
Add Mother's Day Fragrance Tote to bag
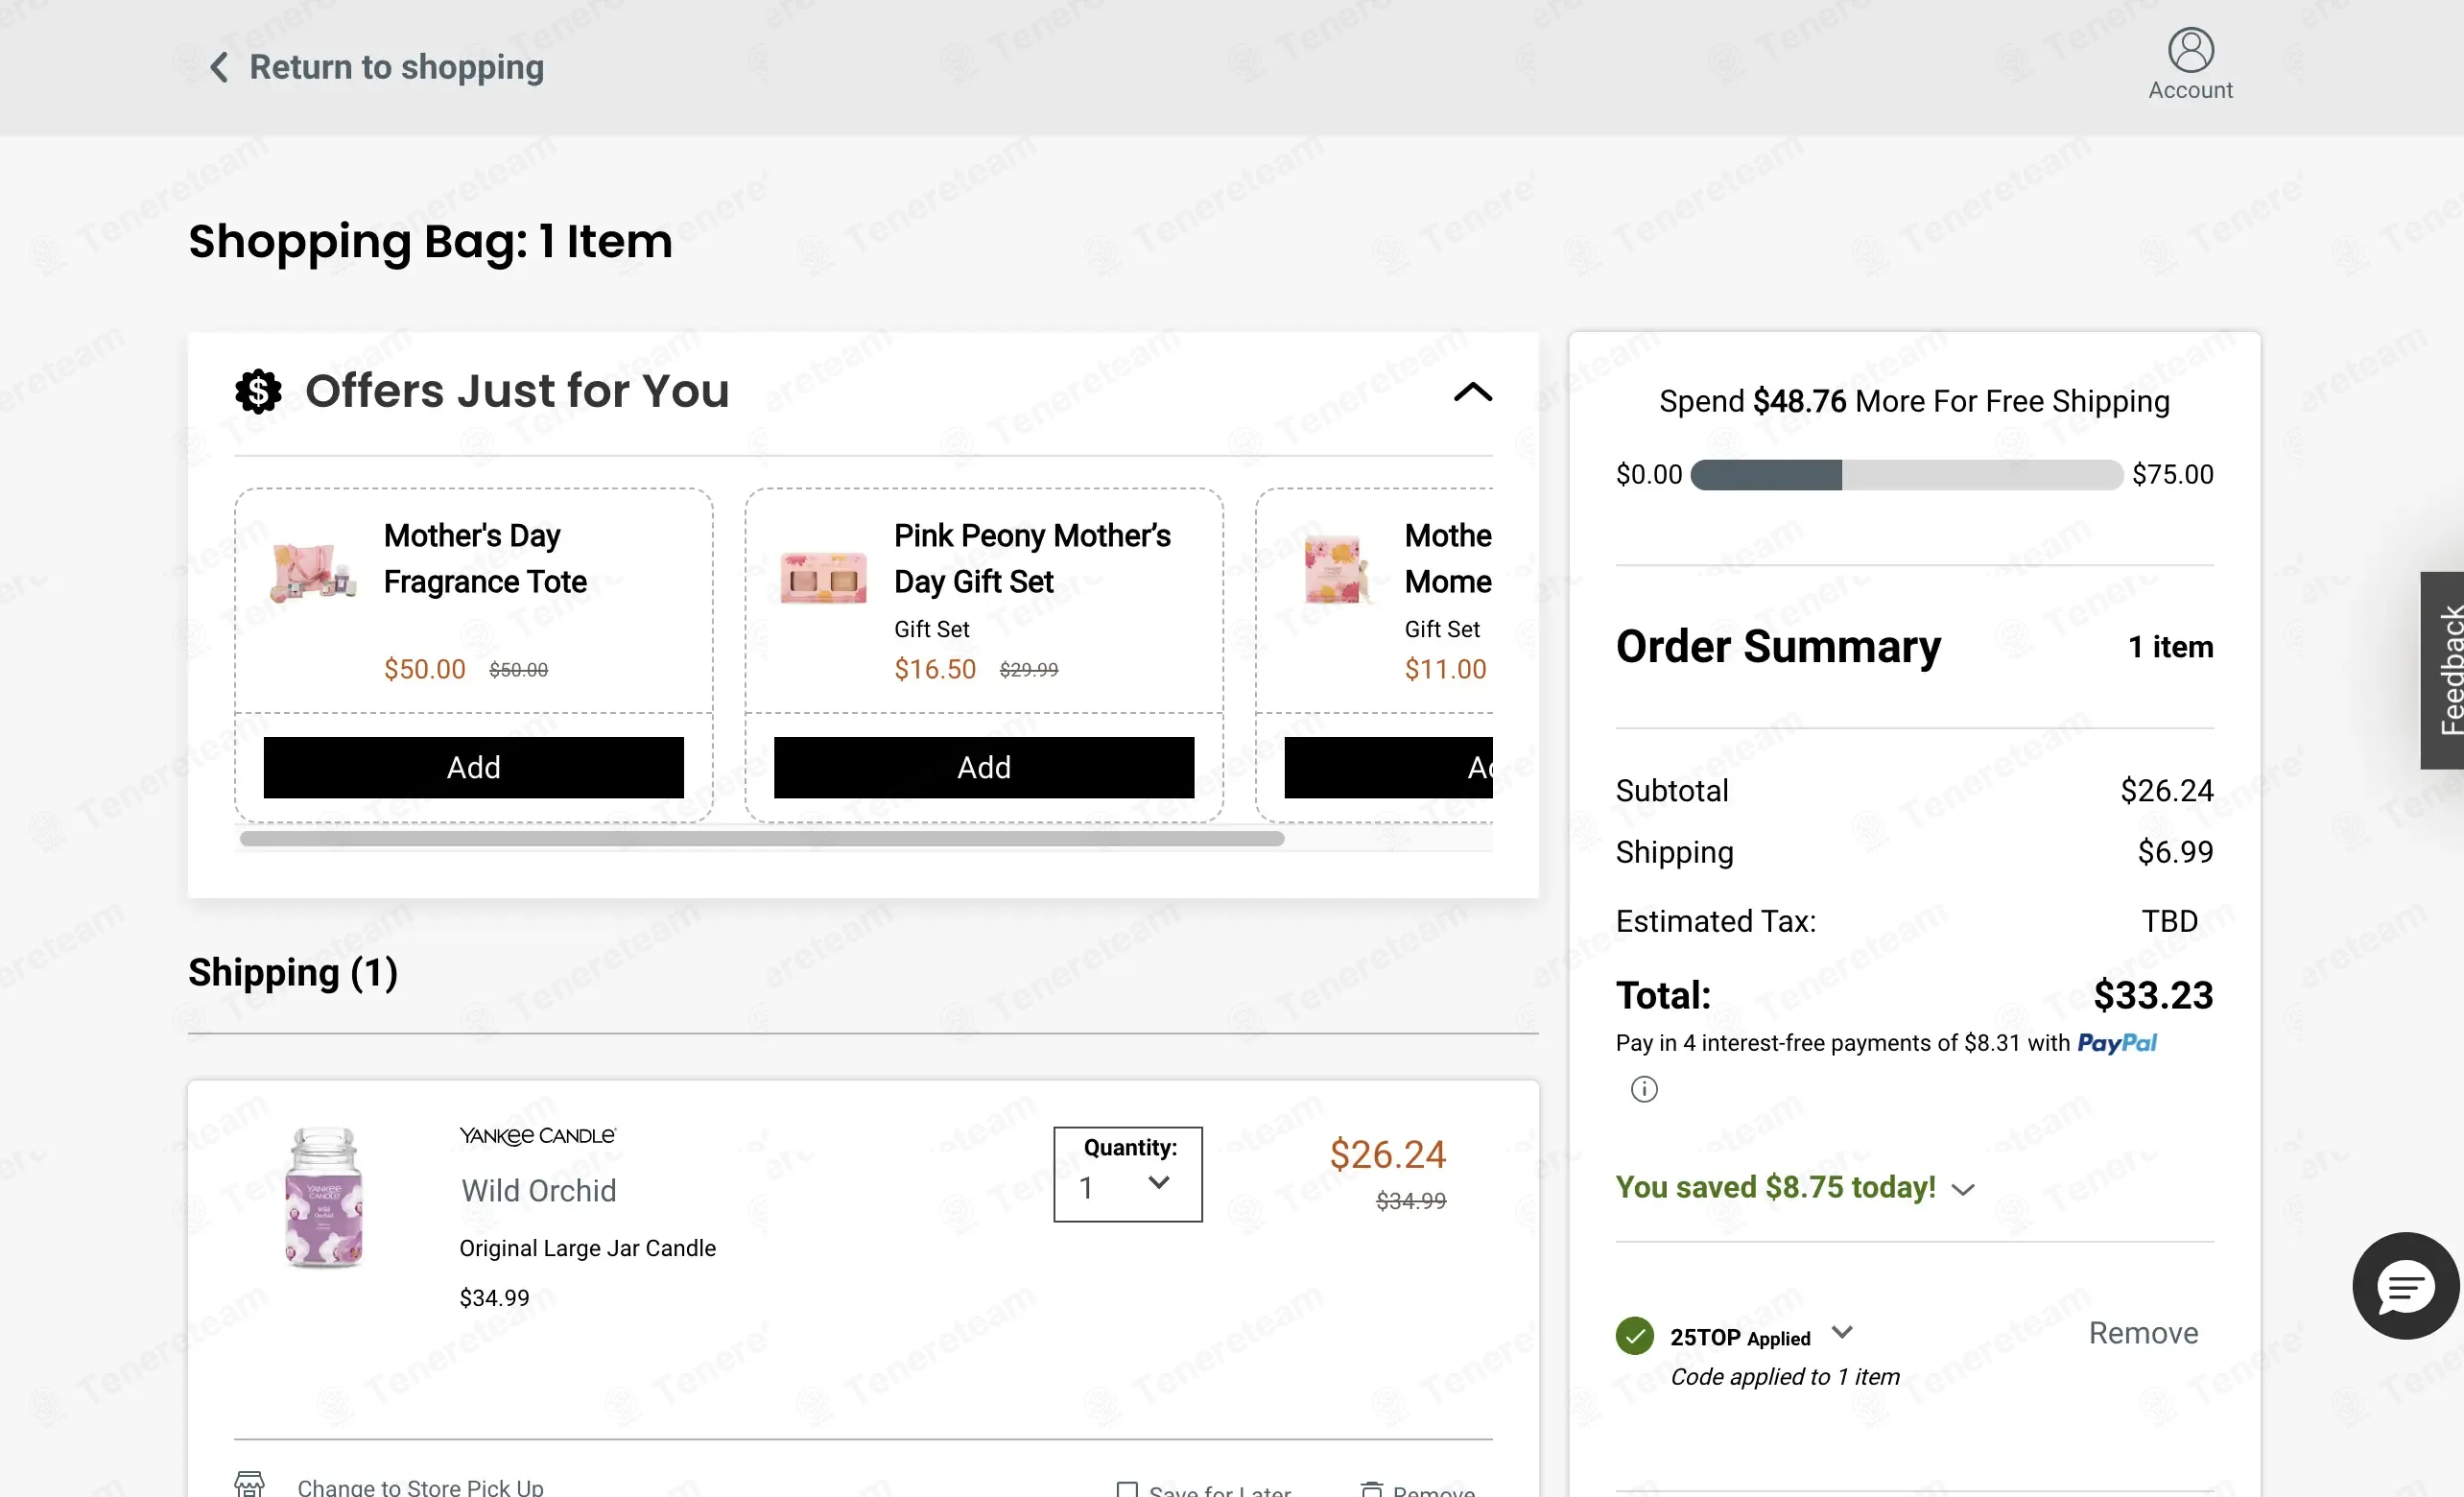(473, 767)
